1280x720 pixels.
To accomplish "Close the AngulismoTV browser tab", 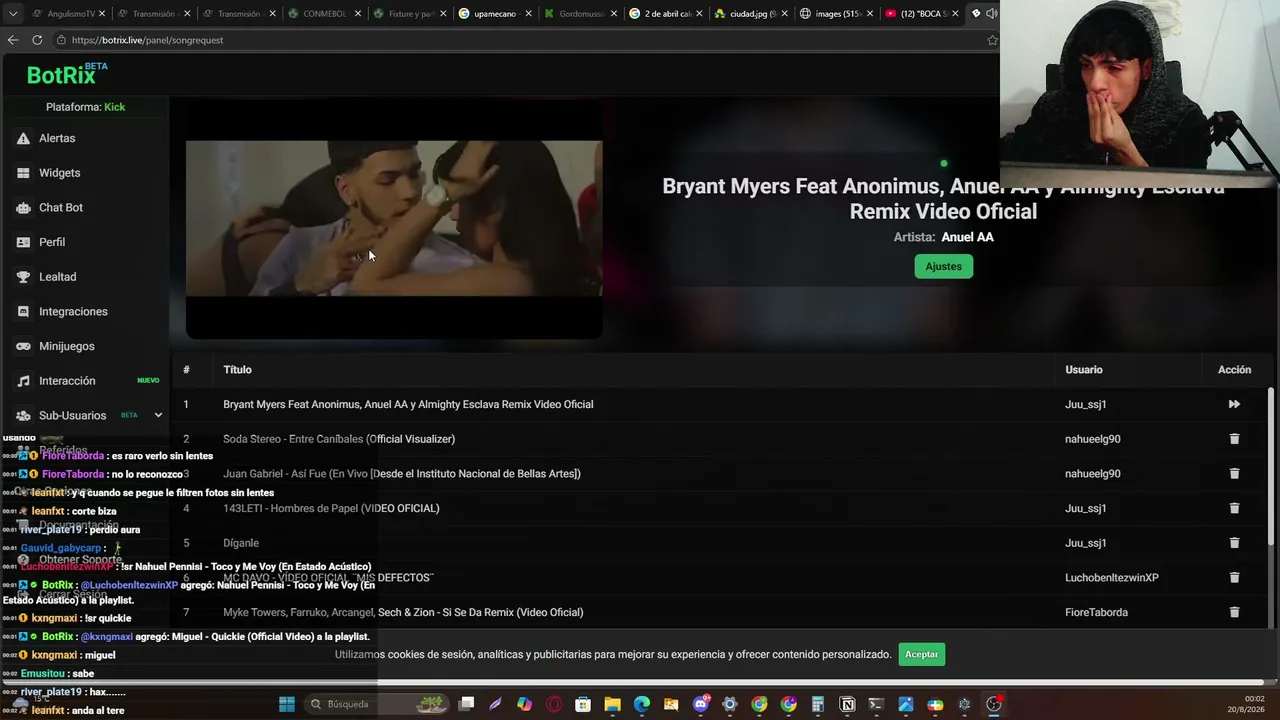I will click(x=101, y=14).
